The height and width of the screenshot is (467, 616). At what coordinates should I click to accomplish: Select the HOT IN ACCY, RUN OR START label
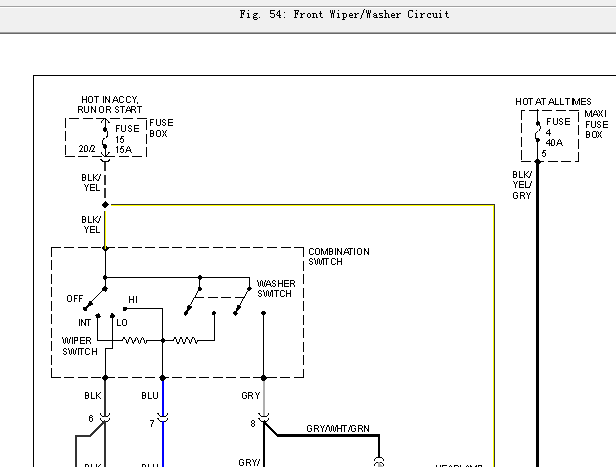pos(109,105)
